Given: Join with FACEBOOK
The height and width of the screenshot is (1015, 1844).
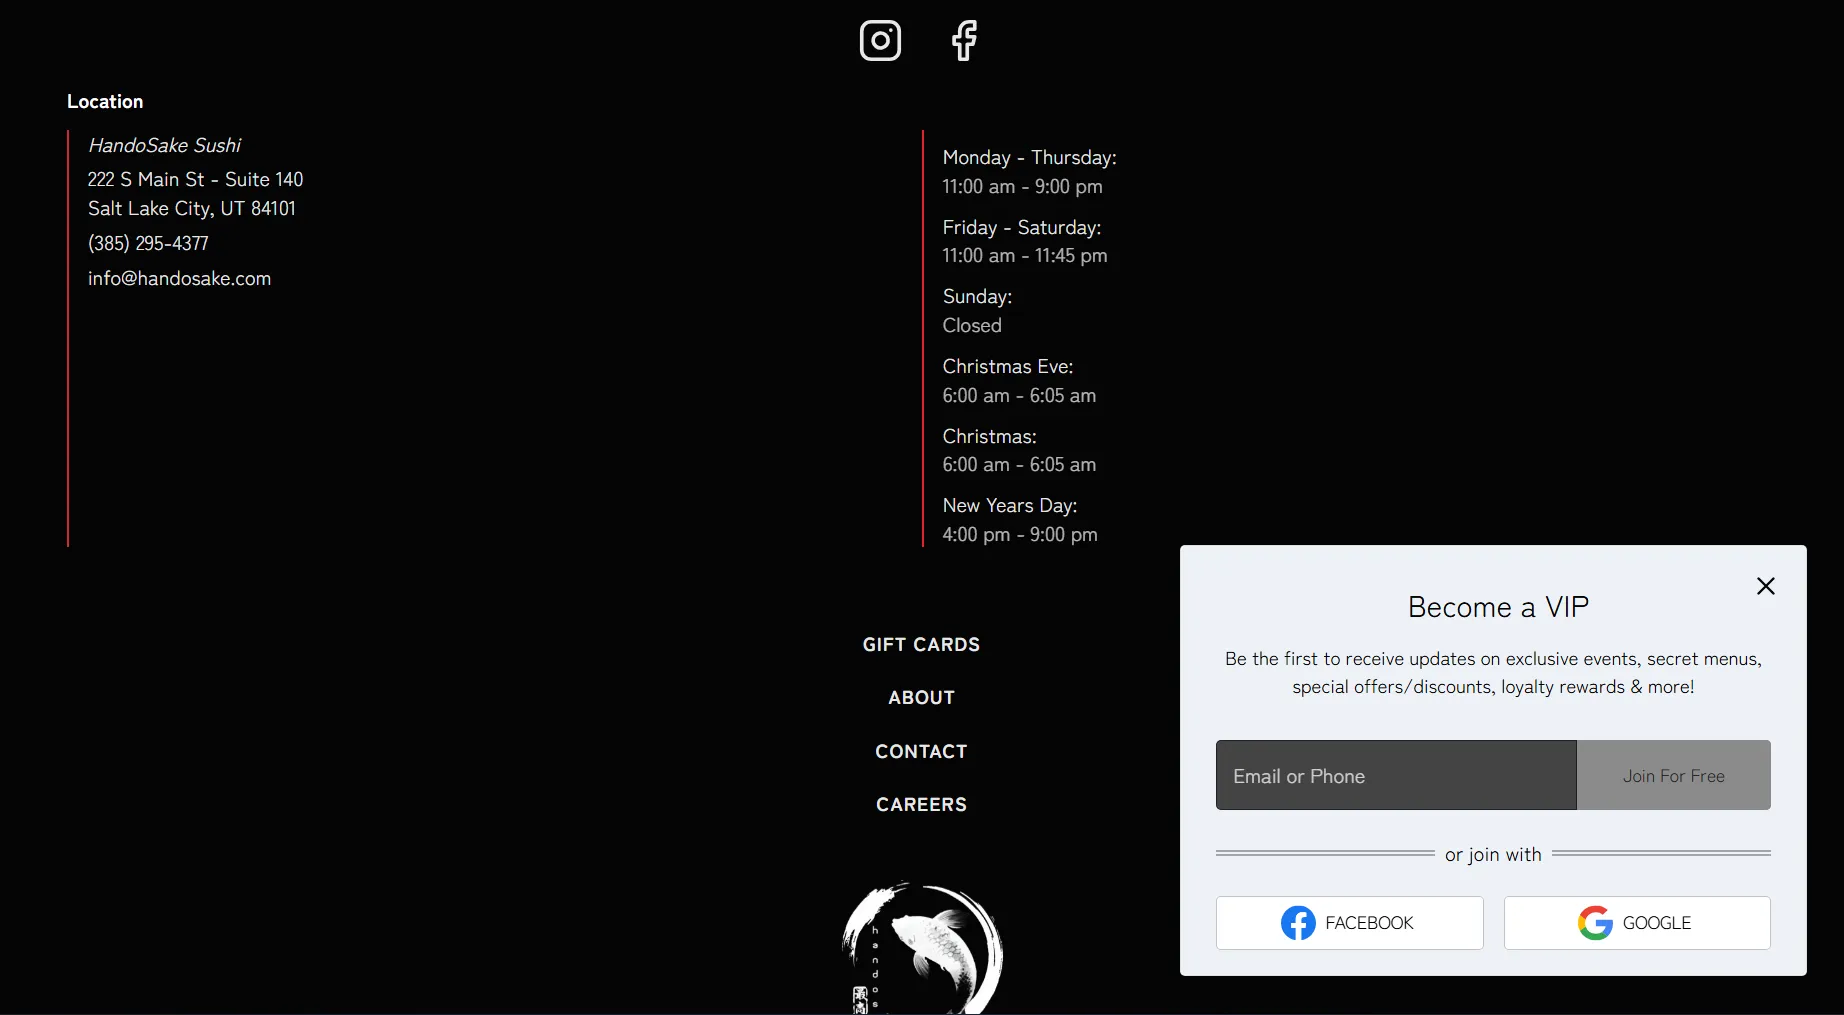Looking at the screenshot, I should pyautogui.click(x=1348, y=922).
